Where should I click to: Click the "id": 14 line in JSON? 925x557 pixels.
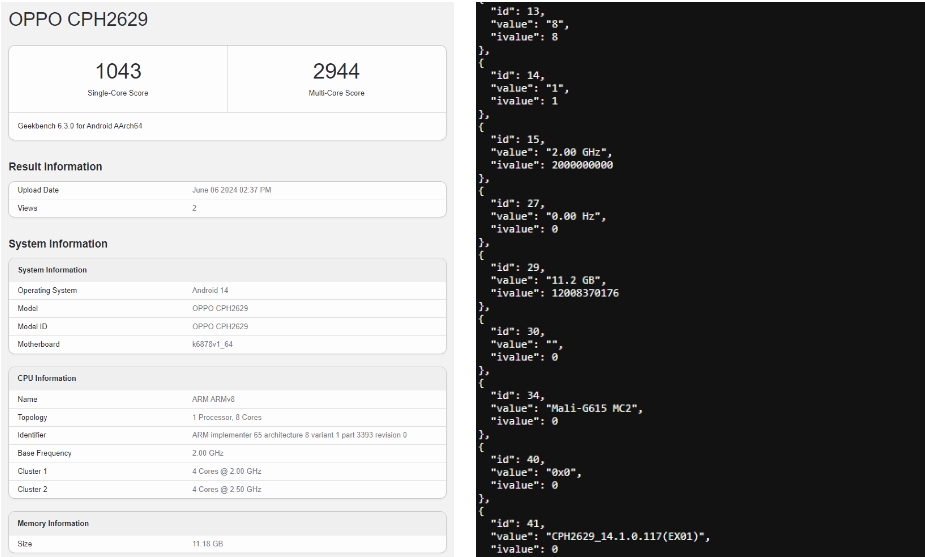pyautogui.click(x=517, y=76)
